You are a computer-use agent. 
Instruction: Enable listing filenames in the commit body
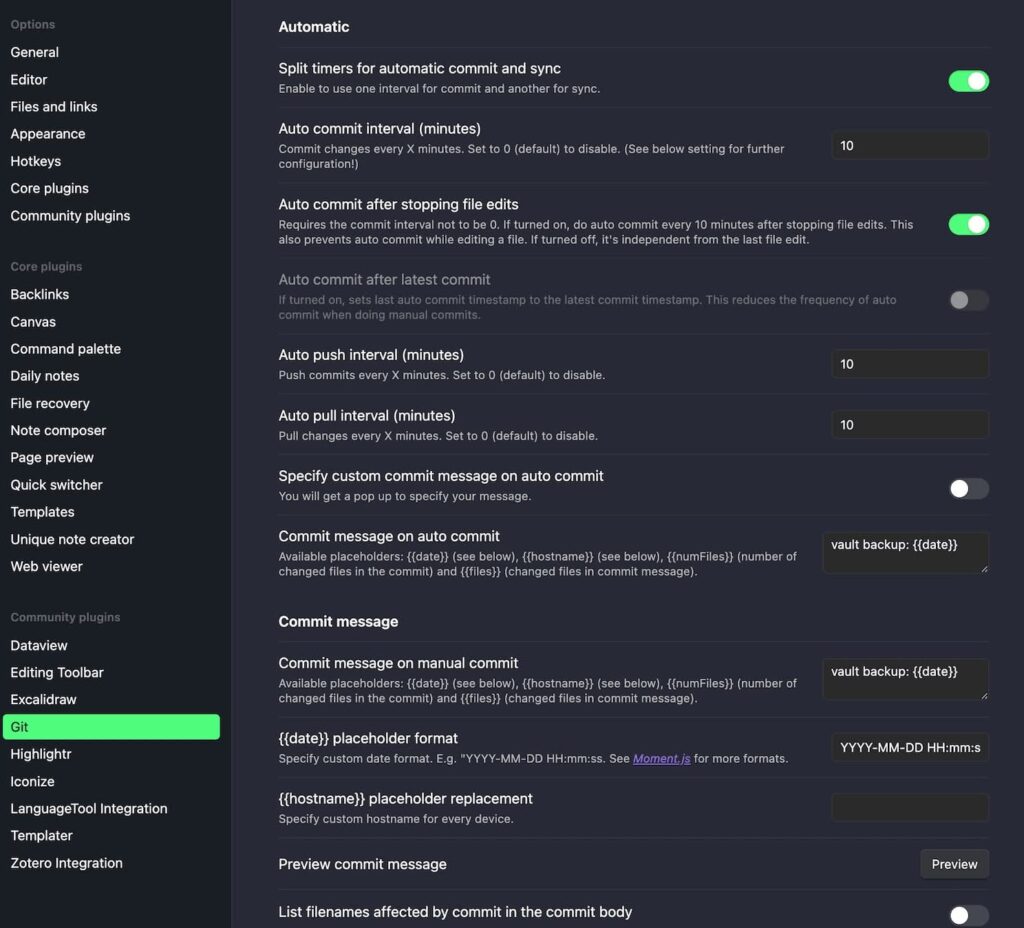[967, 914]
